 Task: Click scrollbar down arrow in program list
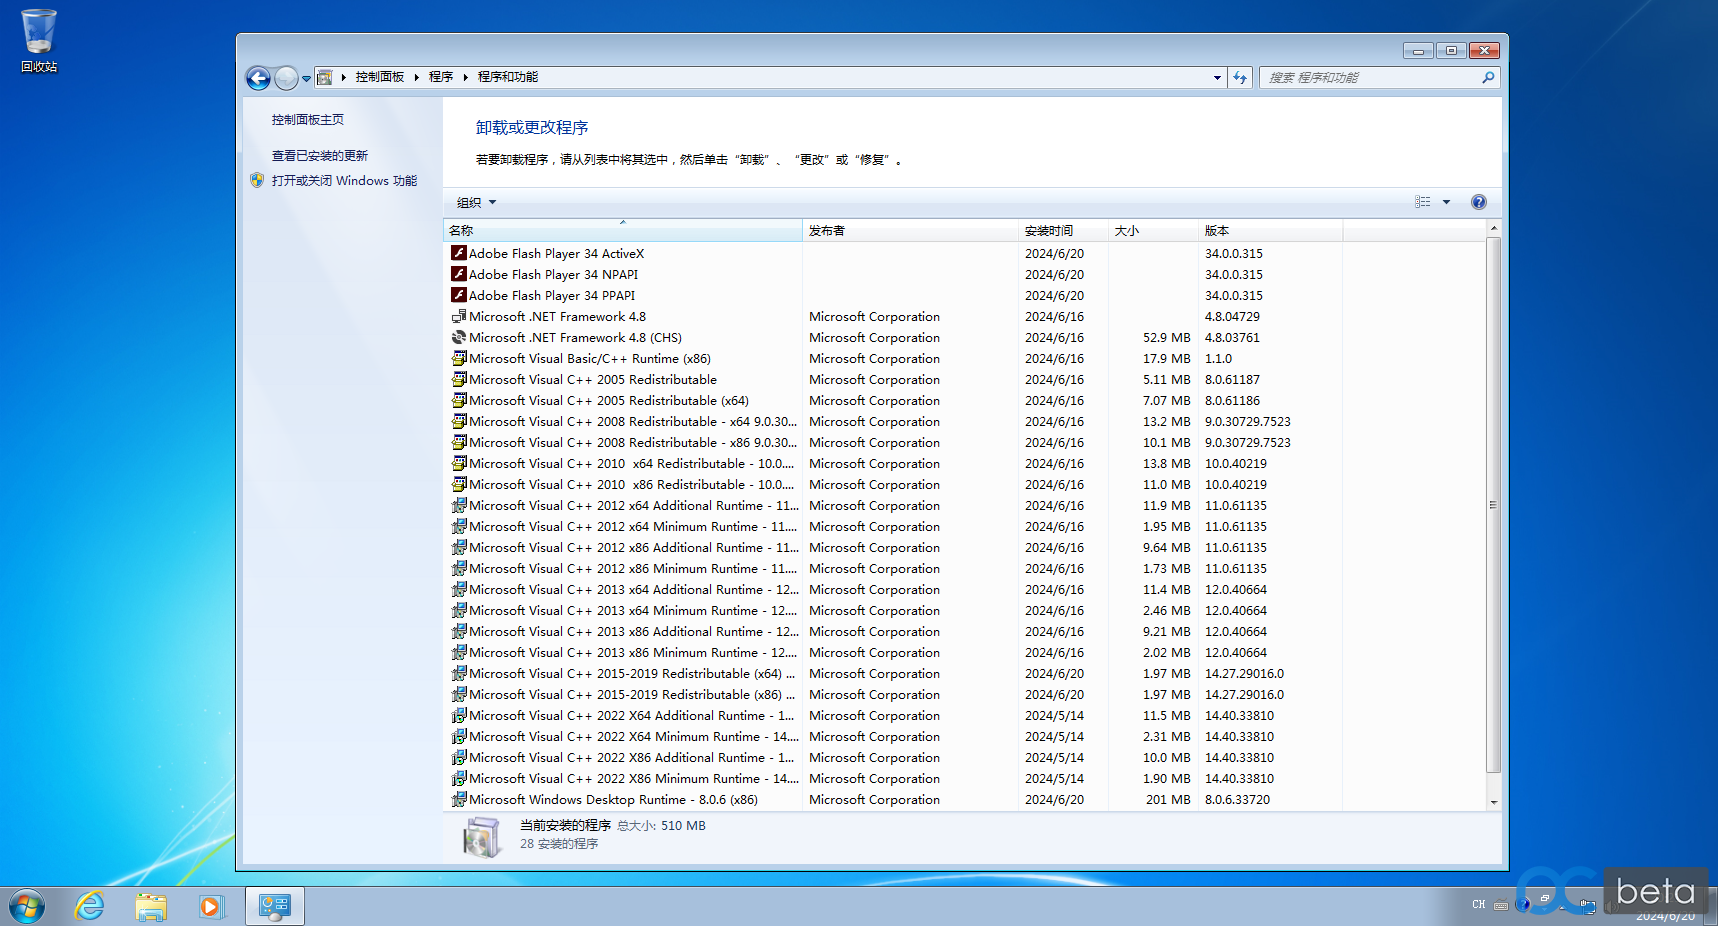[1493, 802]
